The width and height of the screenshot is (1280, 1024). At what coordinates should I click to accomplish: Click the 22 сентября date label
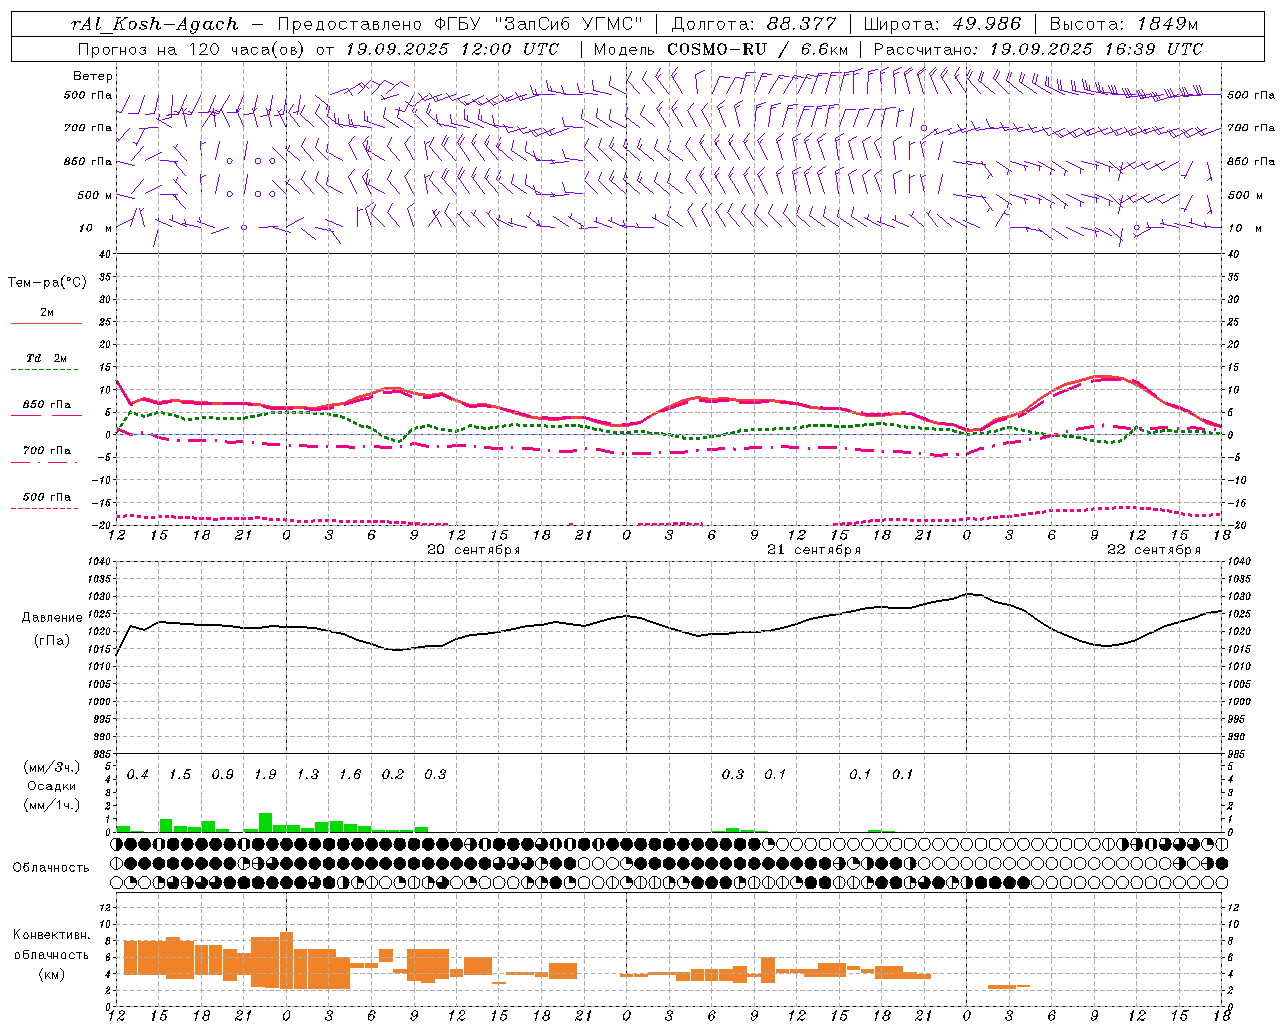click(1154, 550)
